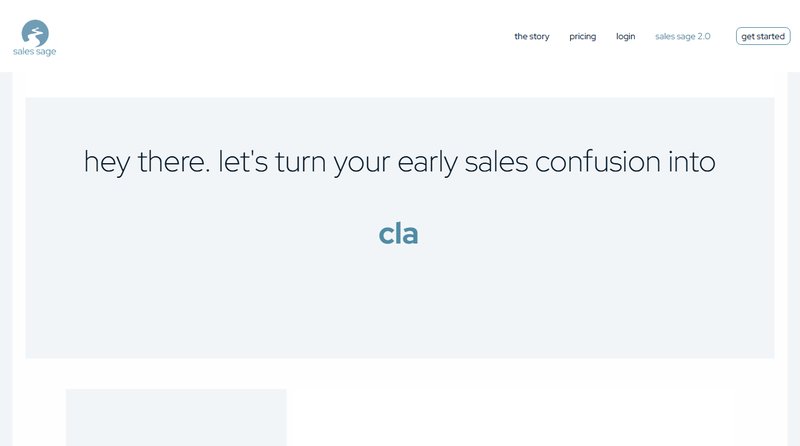Click empty header space left of "the story"
This screenshot has height=446, width=800.
[x=300, y=36]
